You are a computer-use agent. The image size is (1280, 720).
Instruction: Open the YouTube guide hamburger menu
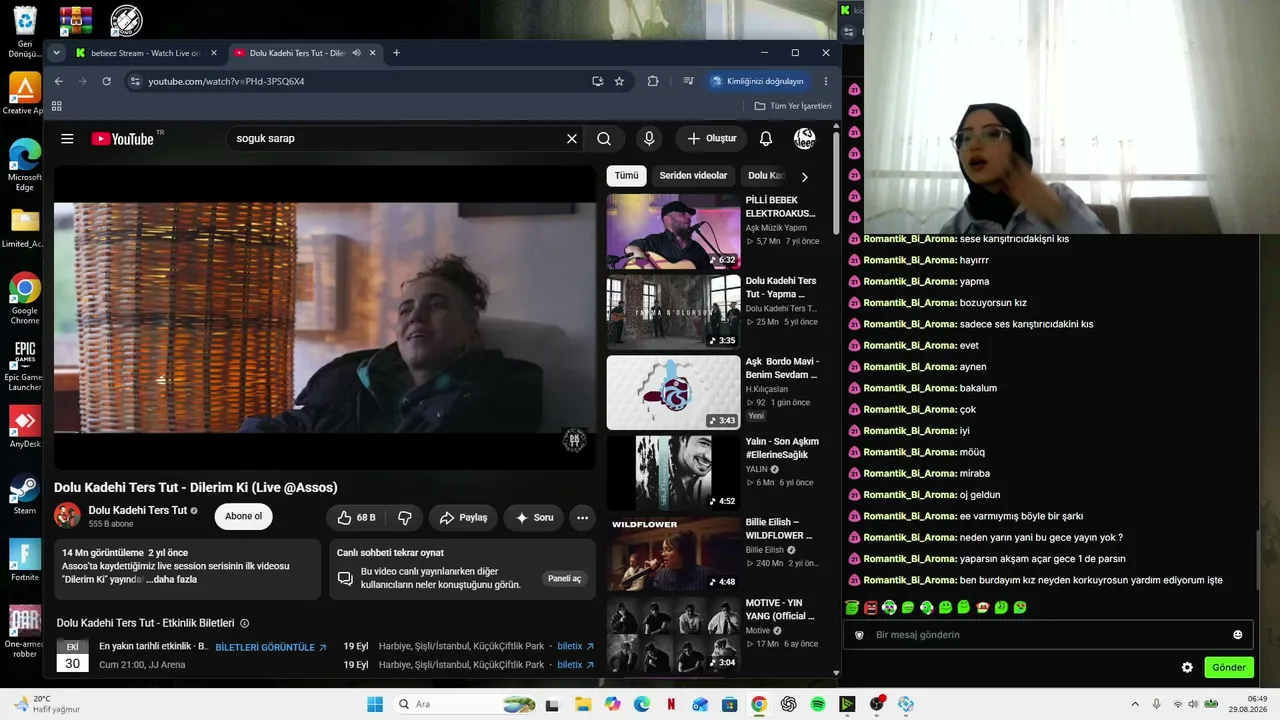click(x=67, y=139)
